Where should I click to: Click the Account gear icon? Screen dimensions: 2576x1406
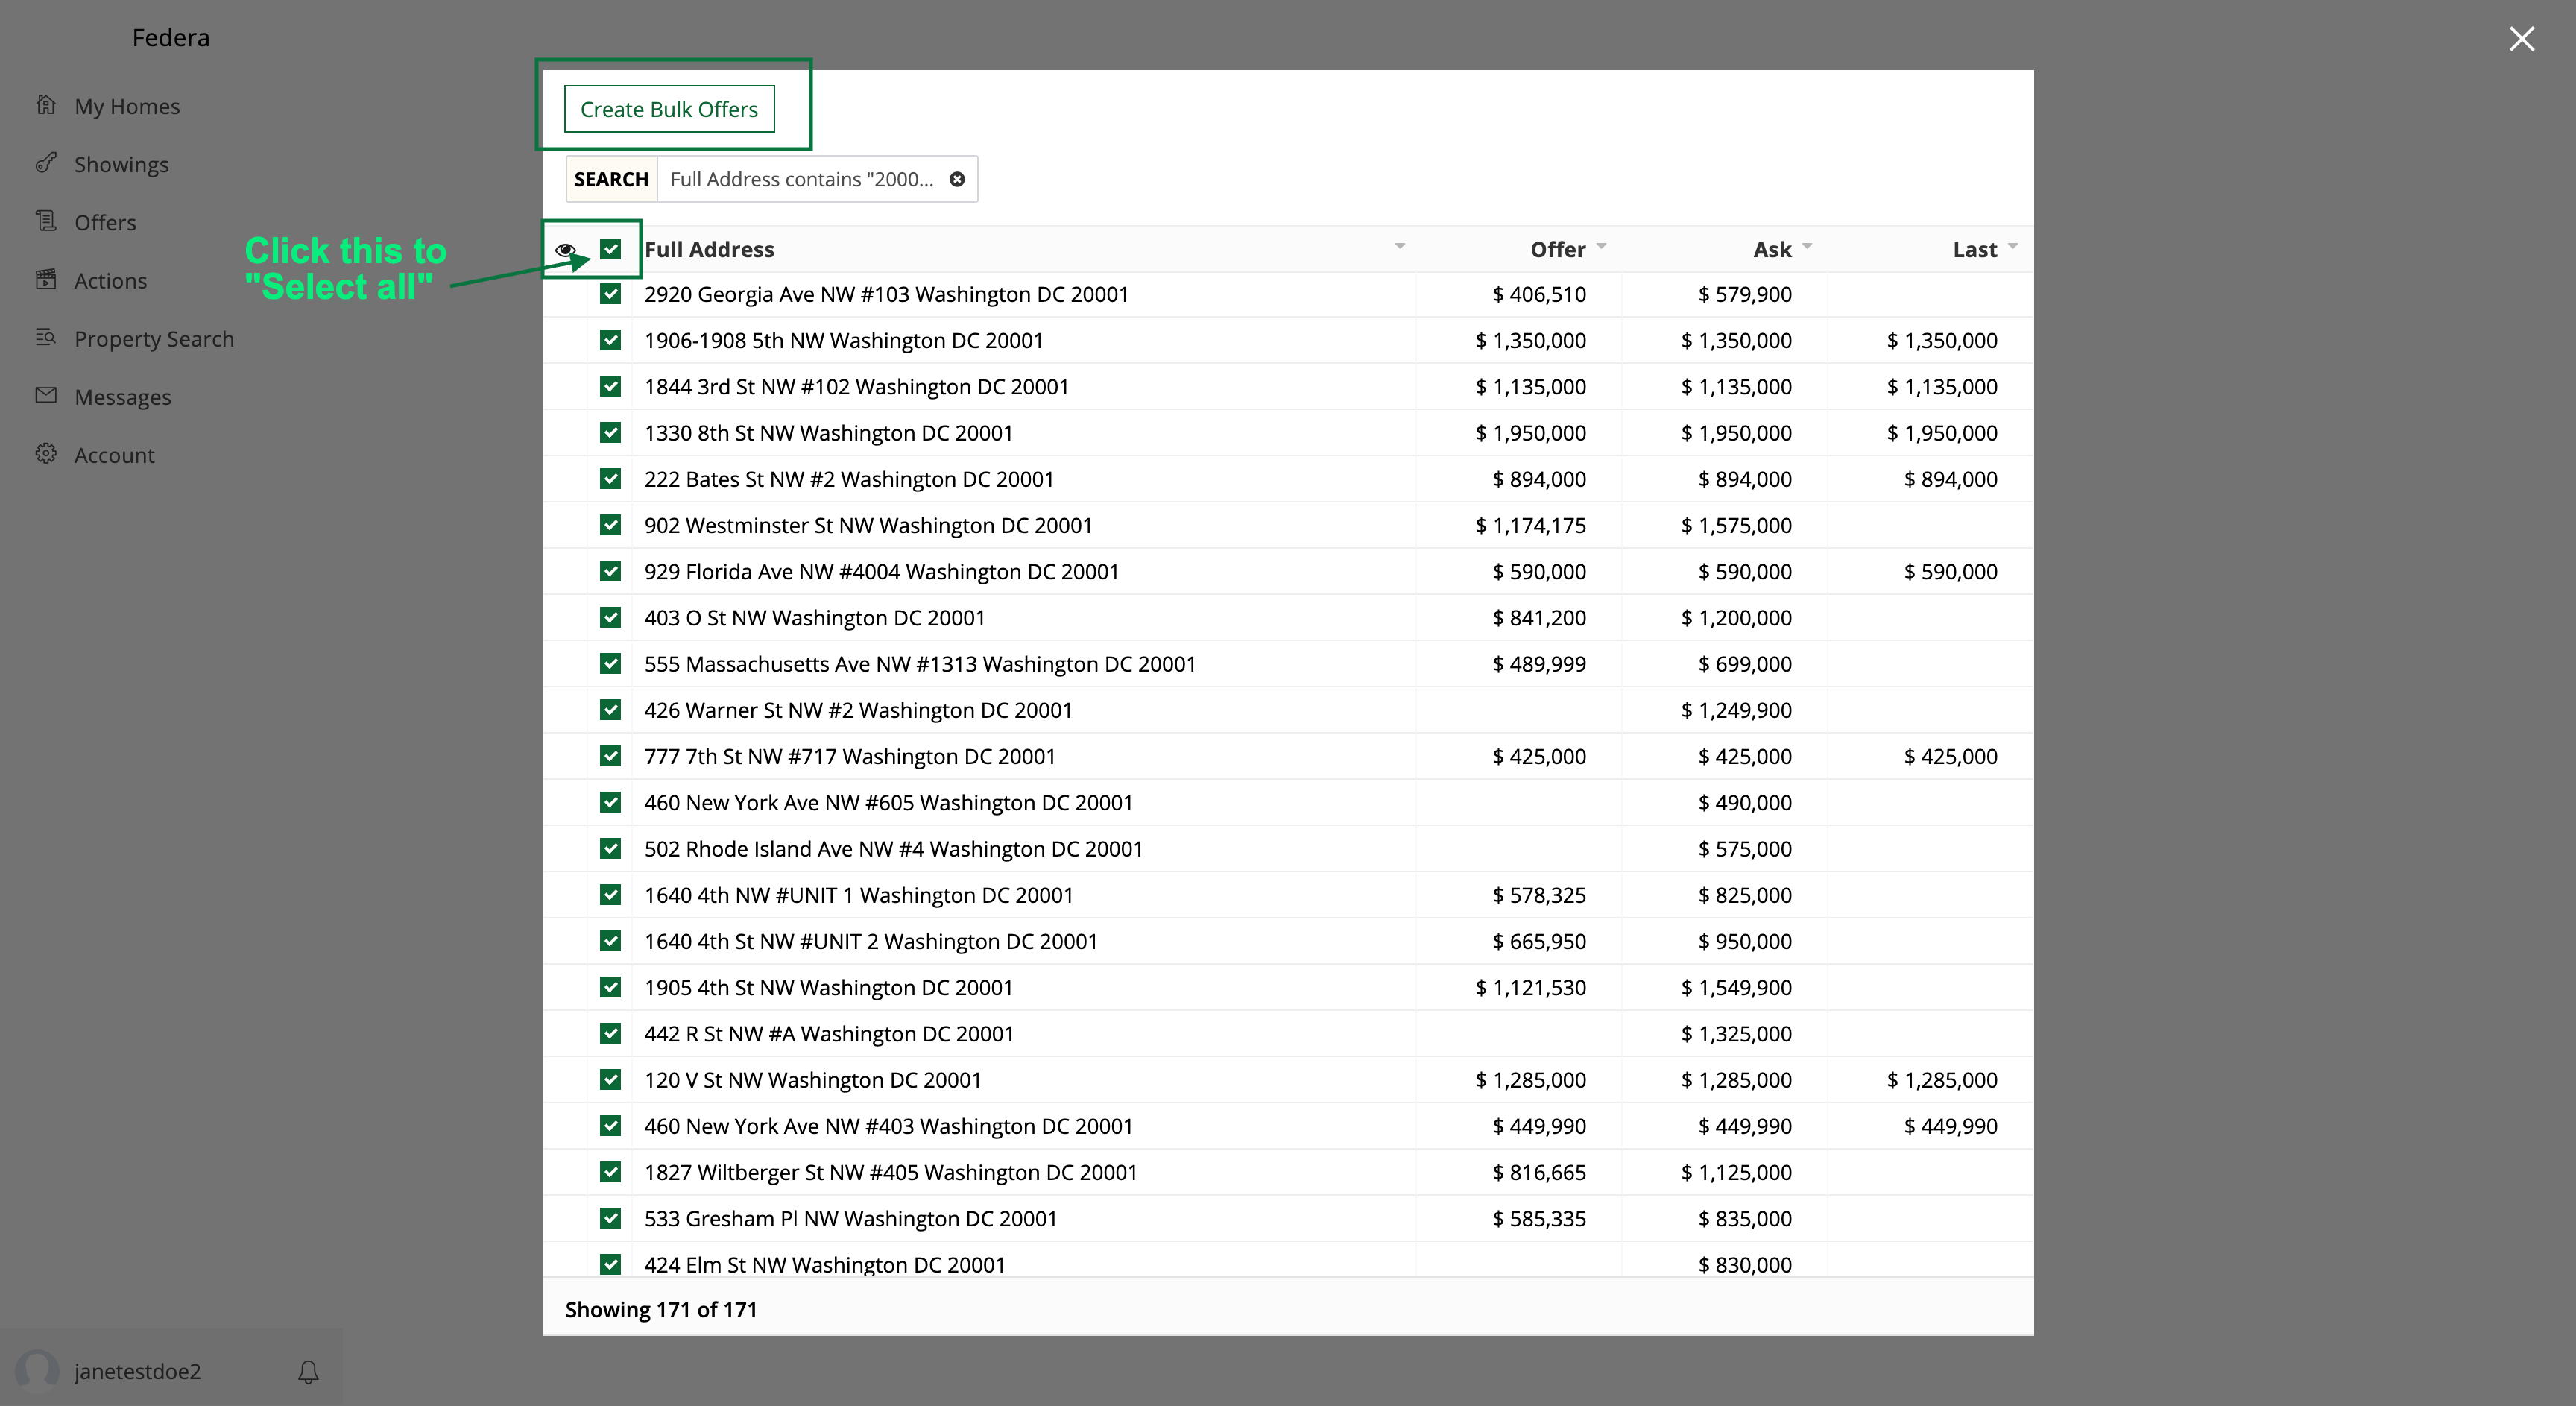pos(46,453)
